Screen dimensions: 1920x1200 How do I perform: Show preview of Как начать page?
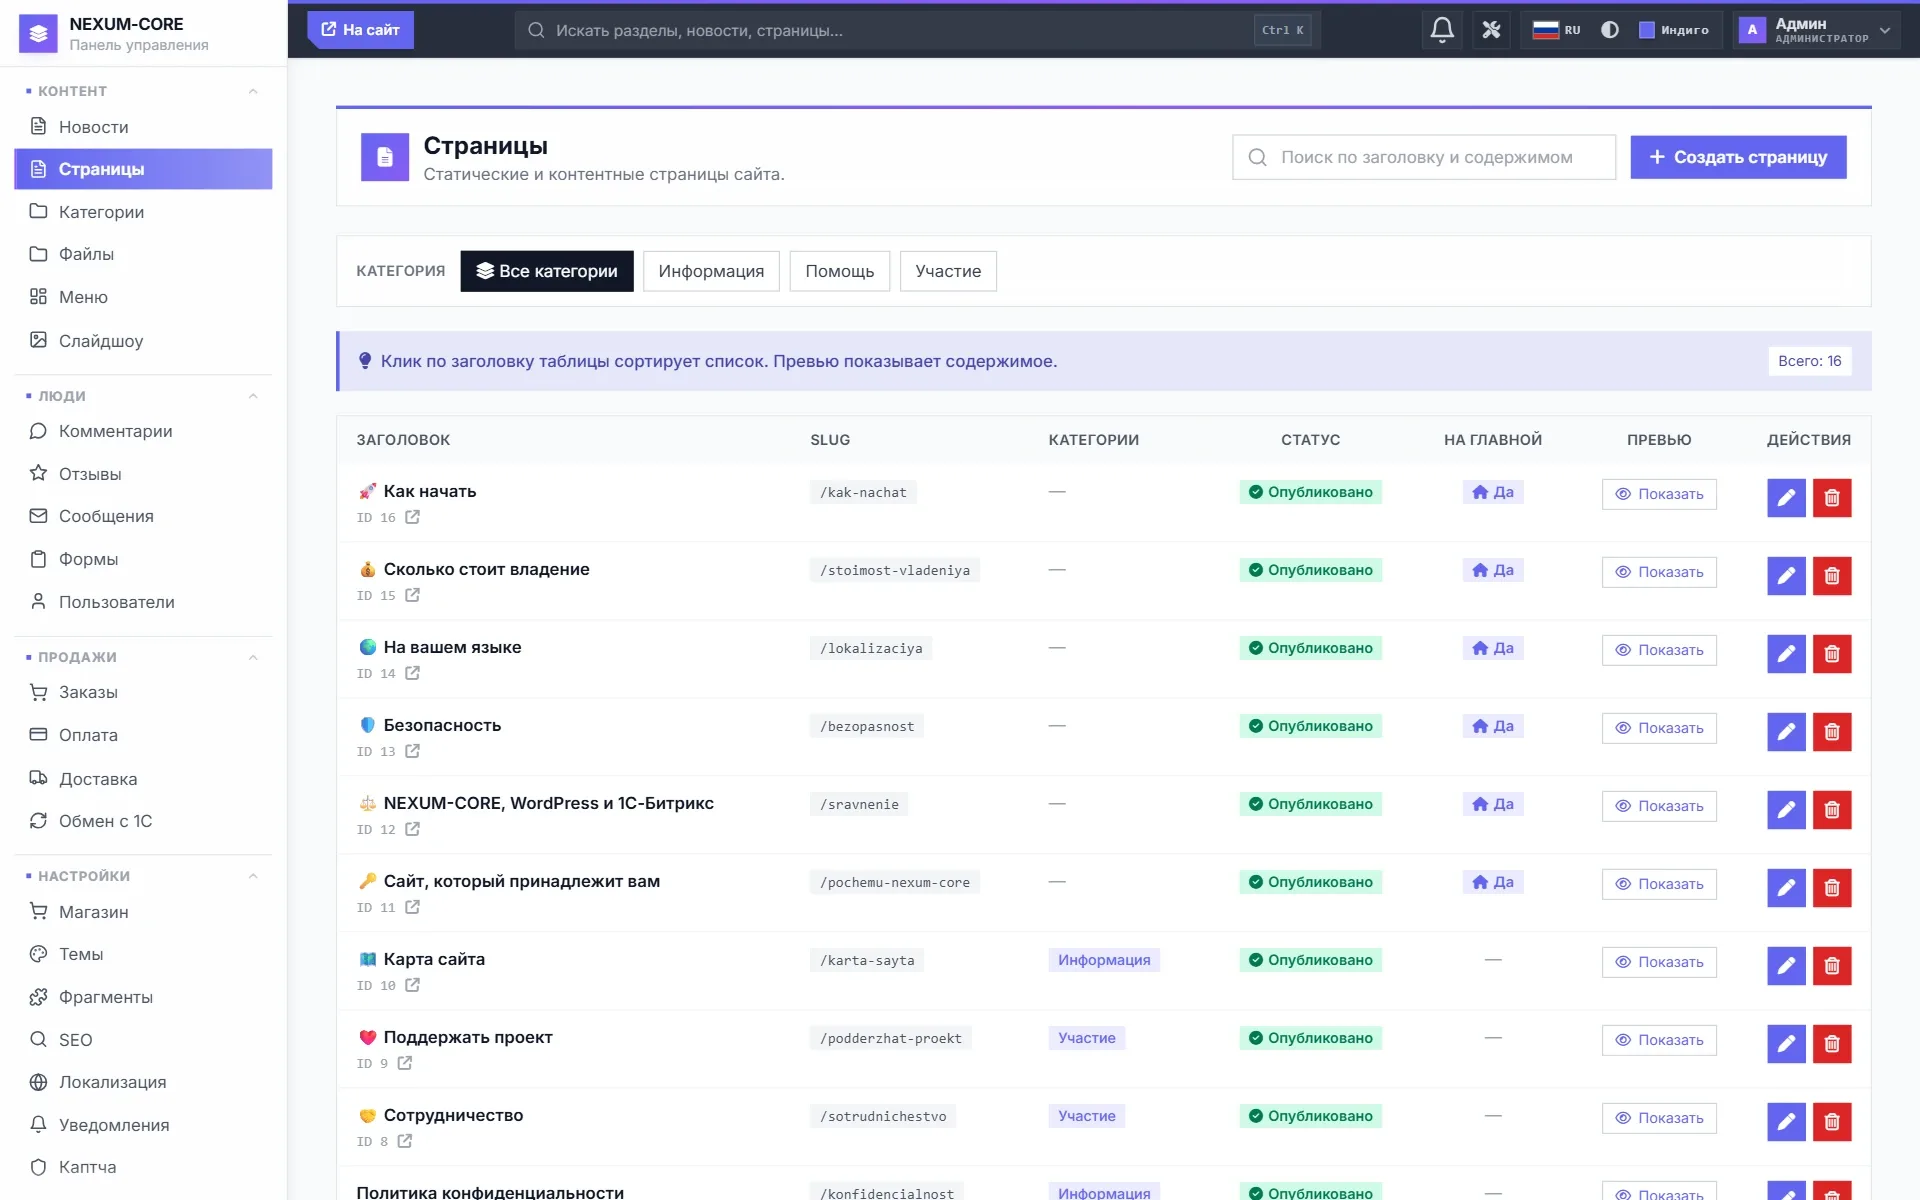point(1659,494)
